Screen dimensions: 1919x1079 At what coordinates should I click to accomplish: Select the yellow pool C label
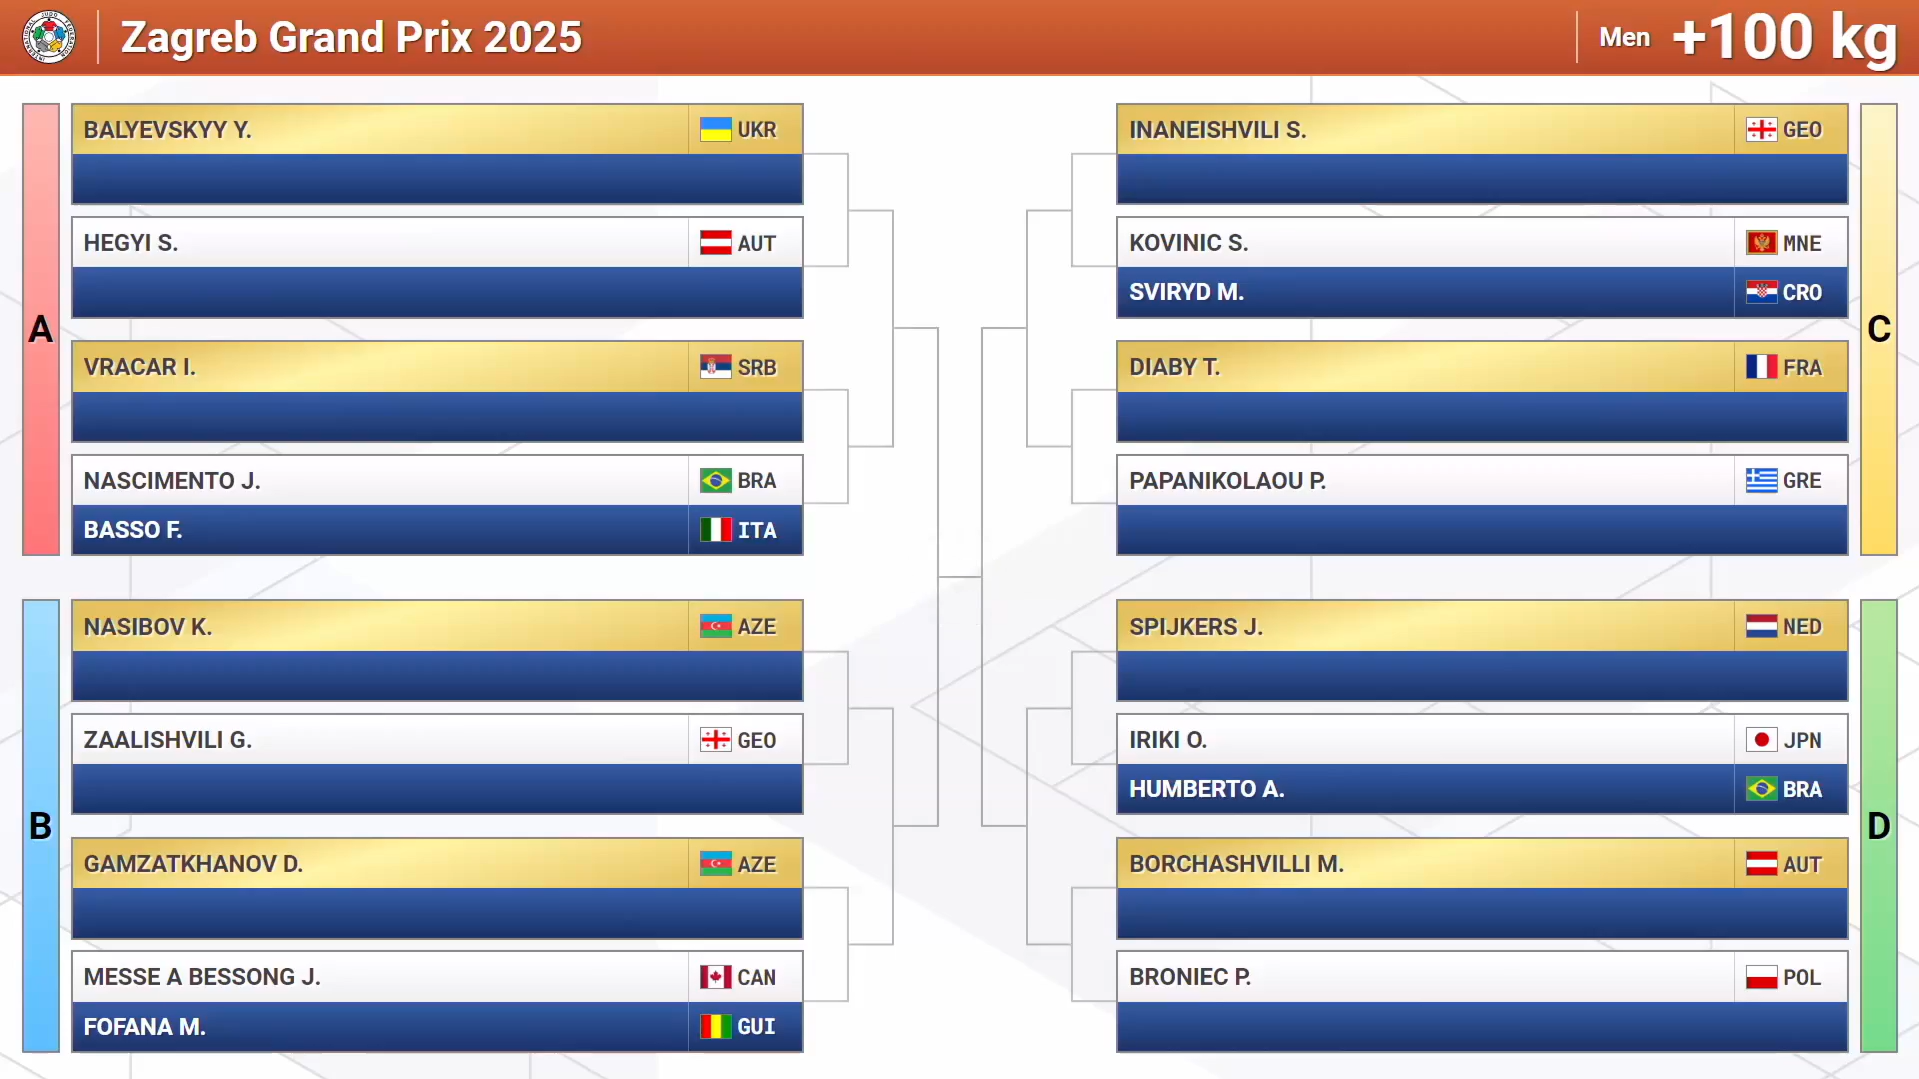pos(1878,329)
